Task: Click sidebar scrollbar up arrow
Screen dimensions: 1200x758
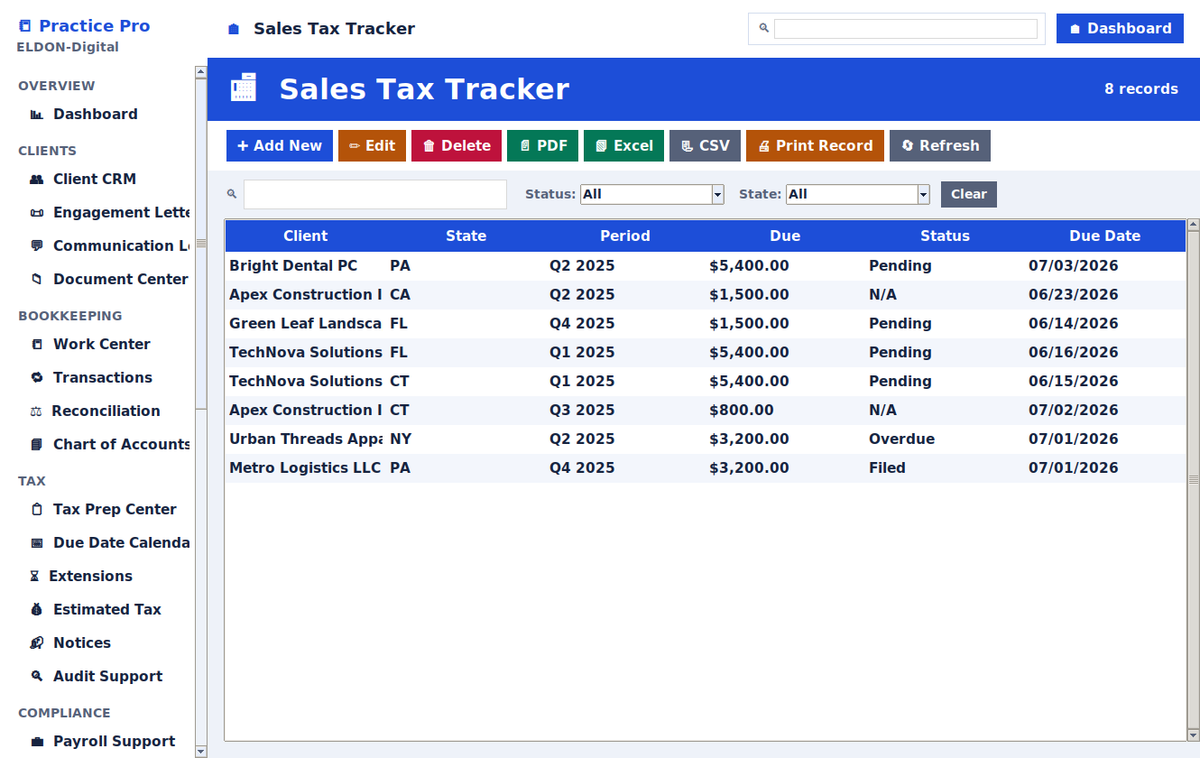Action: coord(201,71)
